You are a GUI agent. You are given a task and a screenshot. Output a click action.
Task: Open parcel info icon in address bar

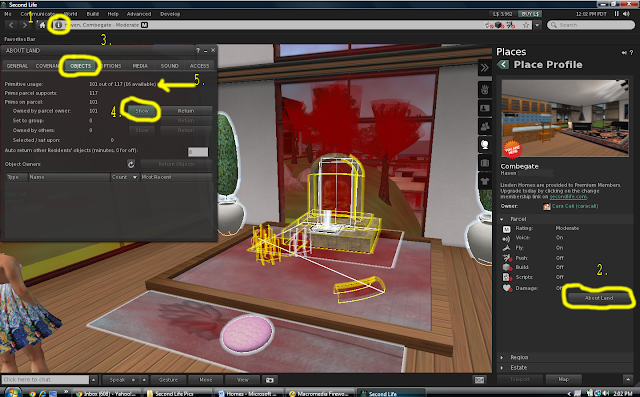tap(58, 25)
